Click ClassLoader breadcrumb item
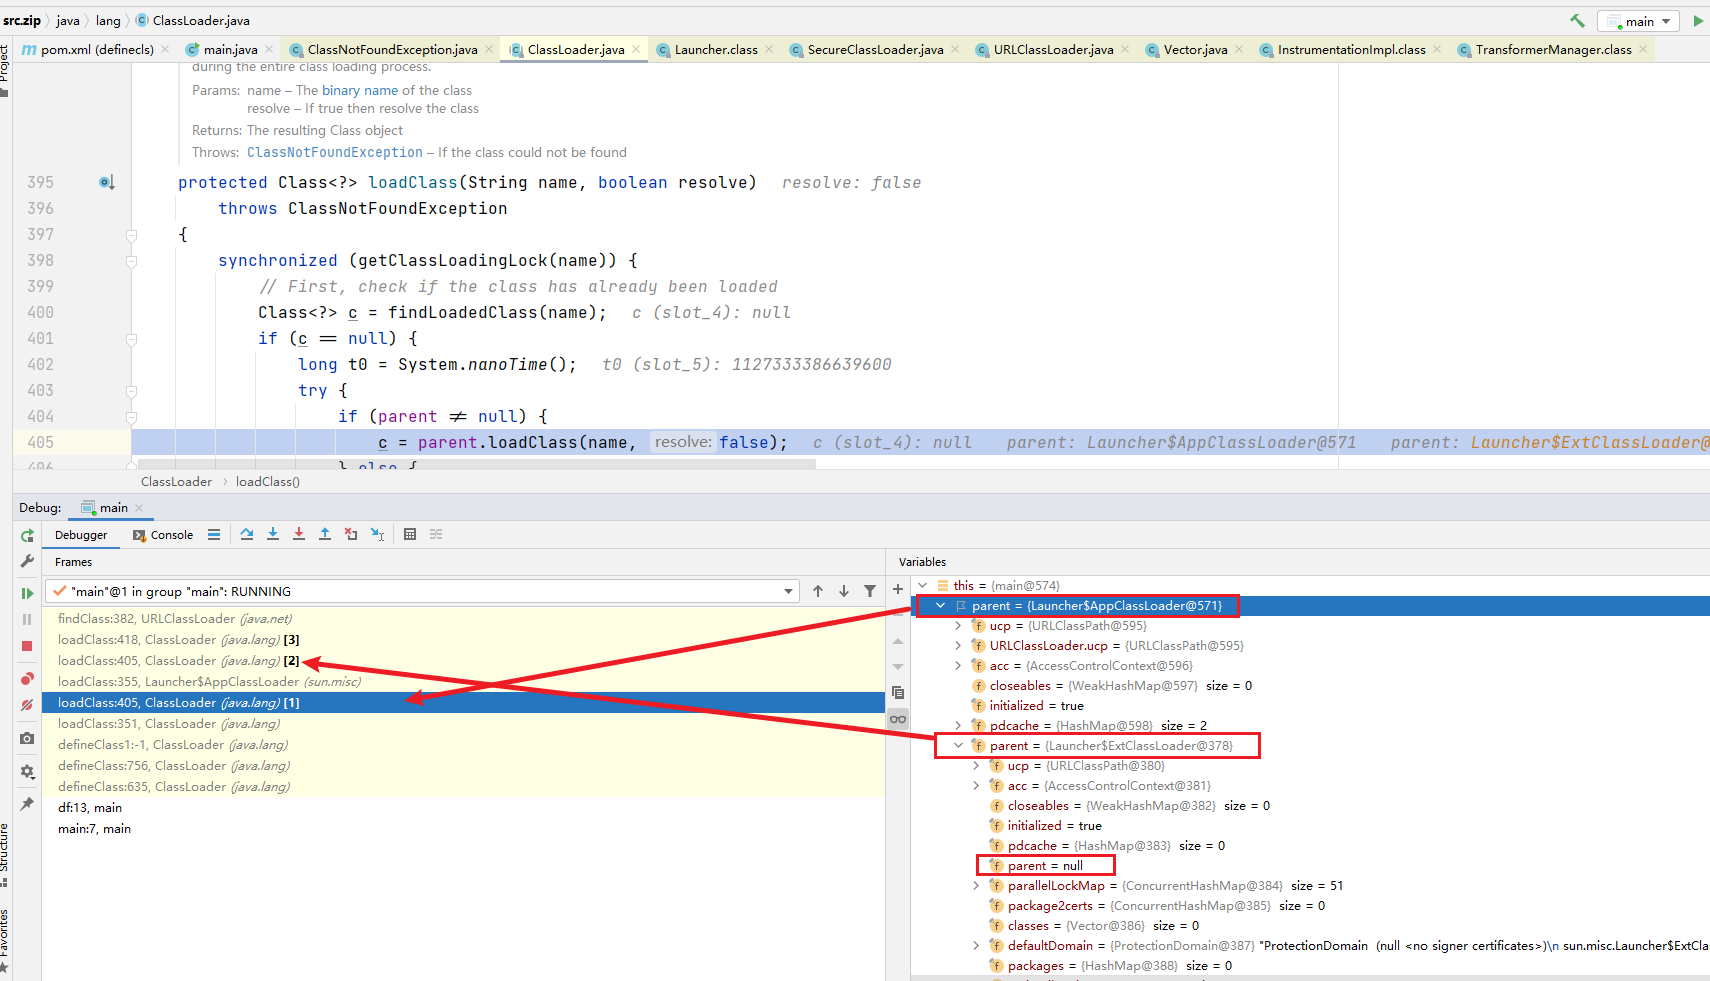Screen dimensions: 1710x981 point(176,482)
